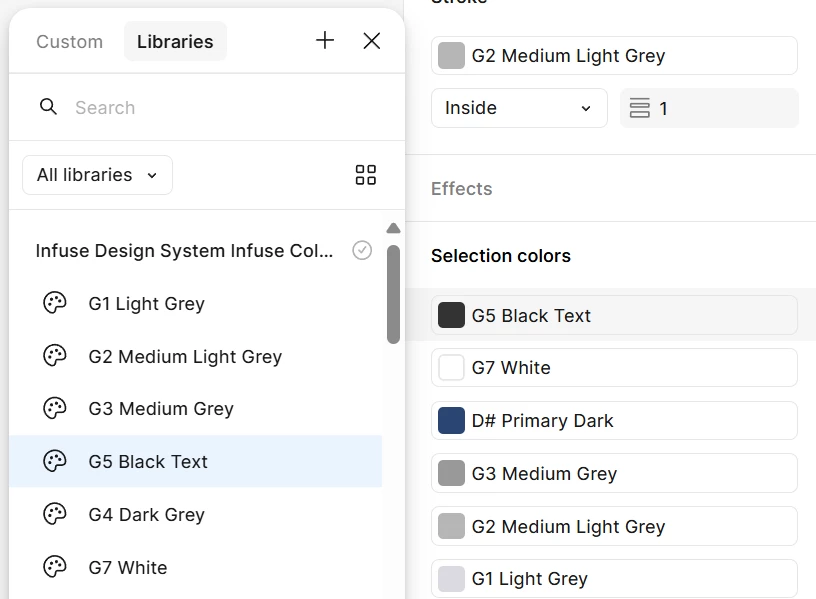The width and height of the screenshot is (816, 599).
Task: Open the Inside stroke position dropdown
Action: [x=518, y=108]
